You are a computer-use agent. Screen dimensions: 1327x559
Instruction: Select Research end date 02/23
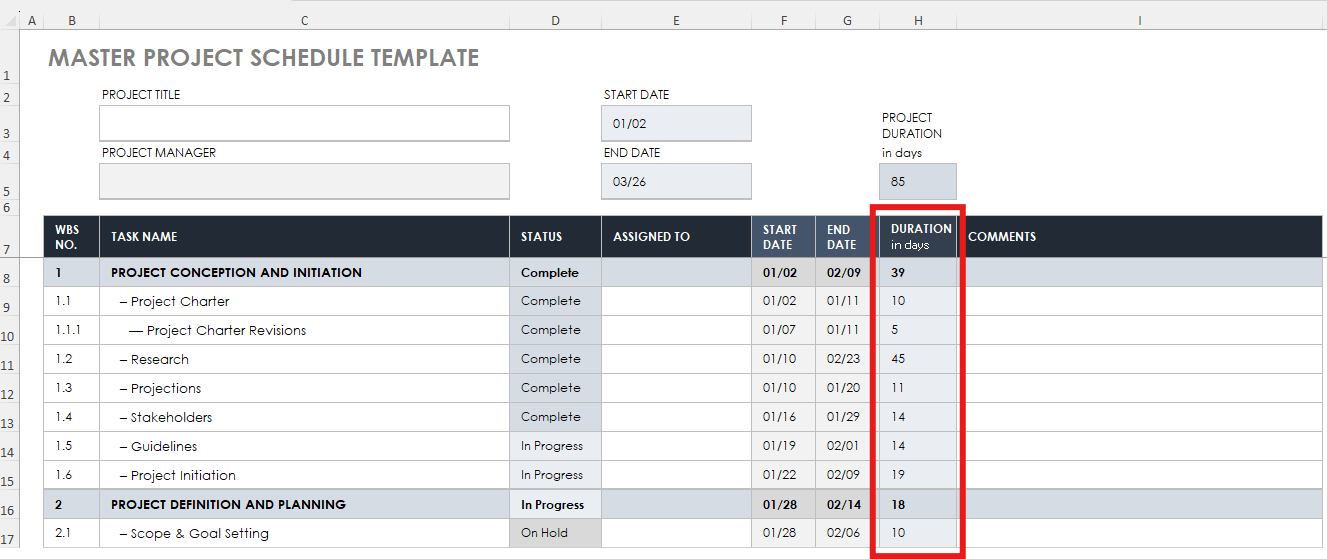tap(847, 359)
